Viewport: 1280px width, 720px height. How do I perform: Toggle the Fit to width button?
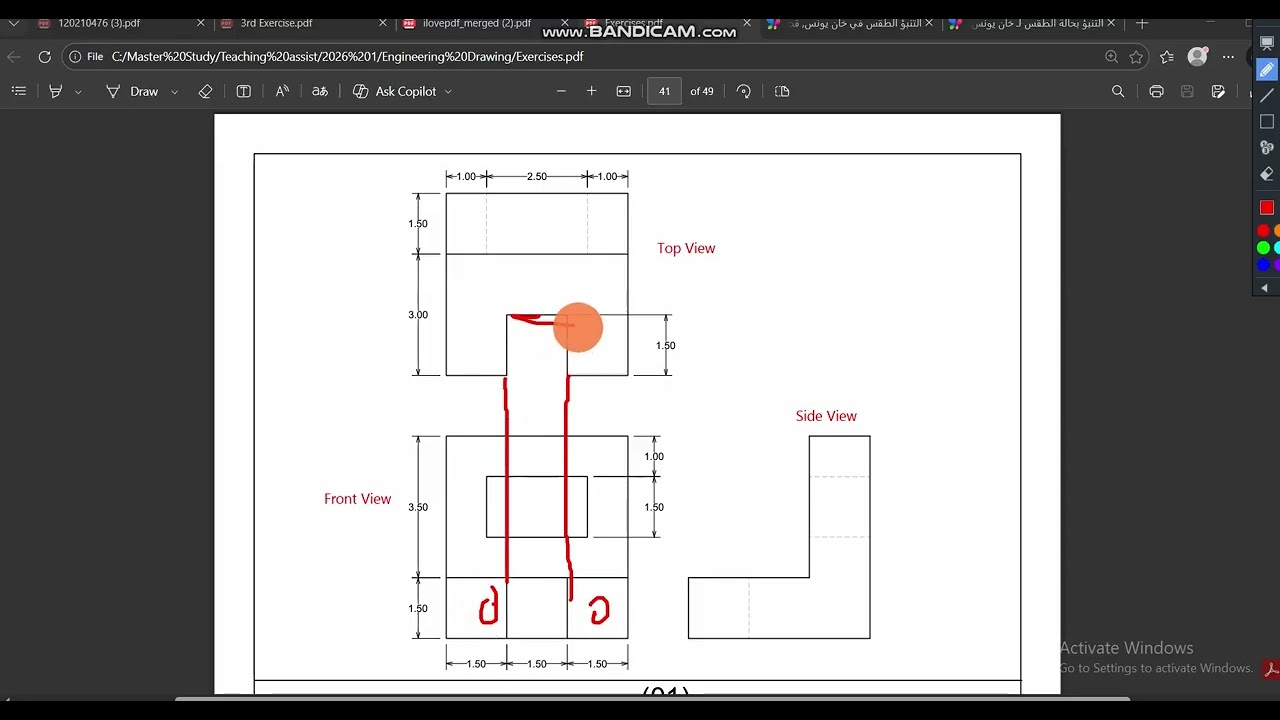point(624,91)
